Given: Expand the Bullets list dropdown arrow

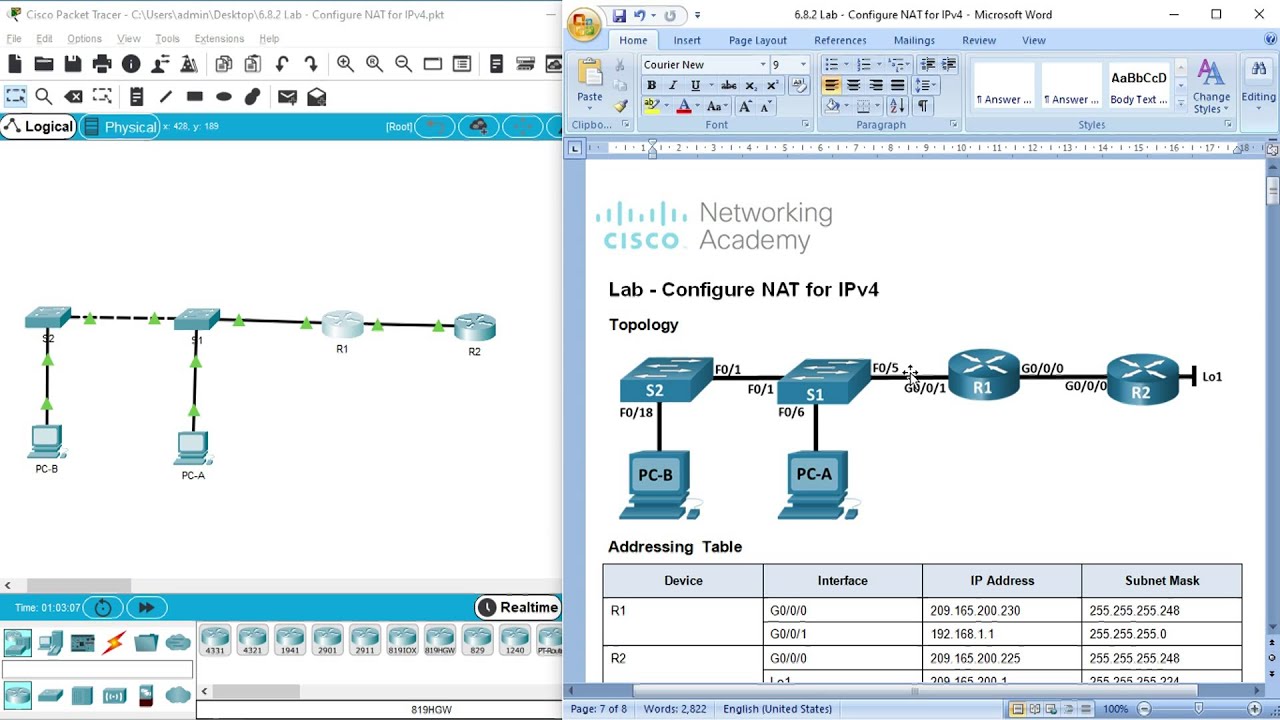Looking at the screenshot, I should point(846,65).
